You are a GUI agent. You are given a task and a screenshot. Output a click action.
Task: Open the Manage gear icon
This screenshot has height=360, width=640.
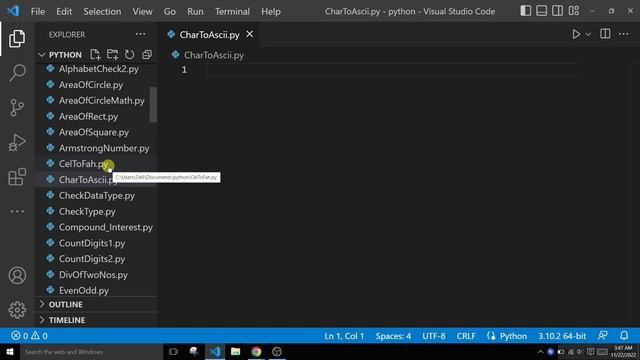[x=17, y=310]
